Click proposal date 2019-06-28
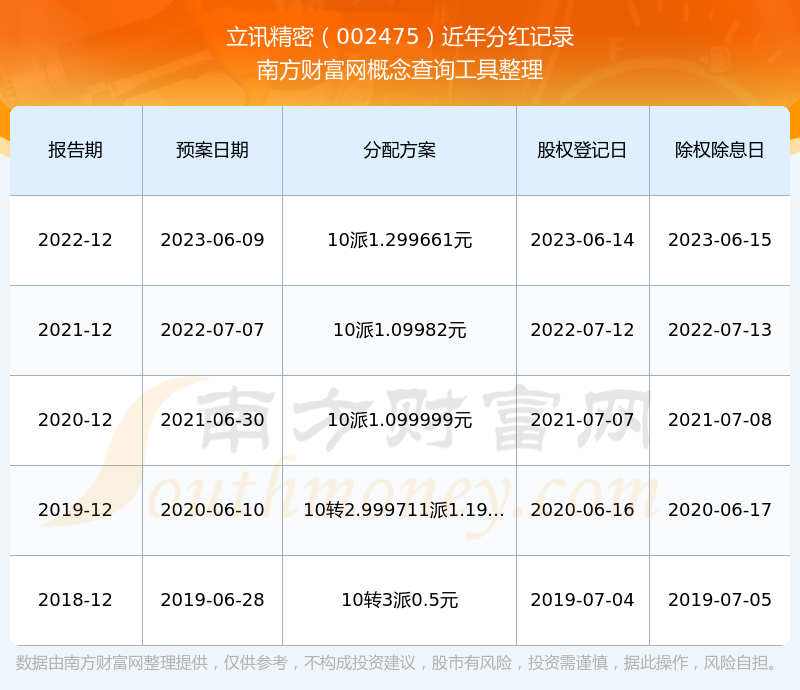This screenshot has width=800, height=690. coord(212,600)
